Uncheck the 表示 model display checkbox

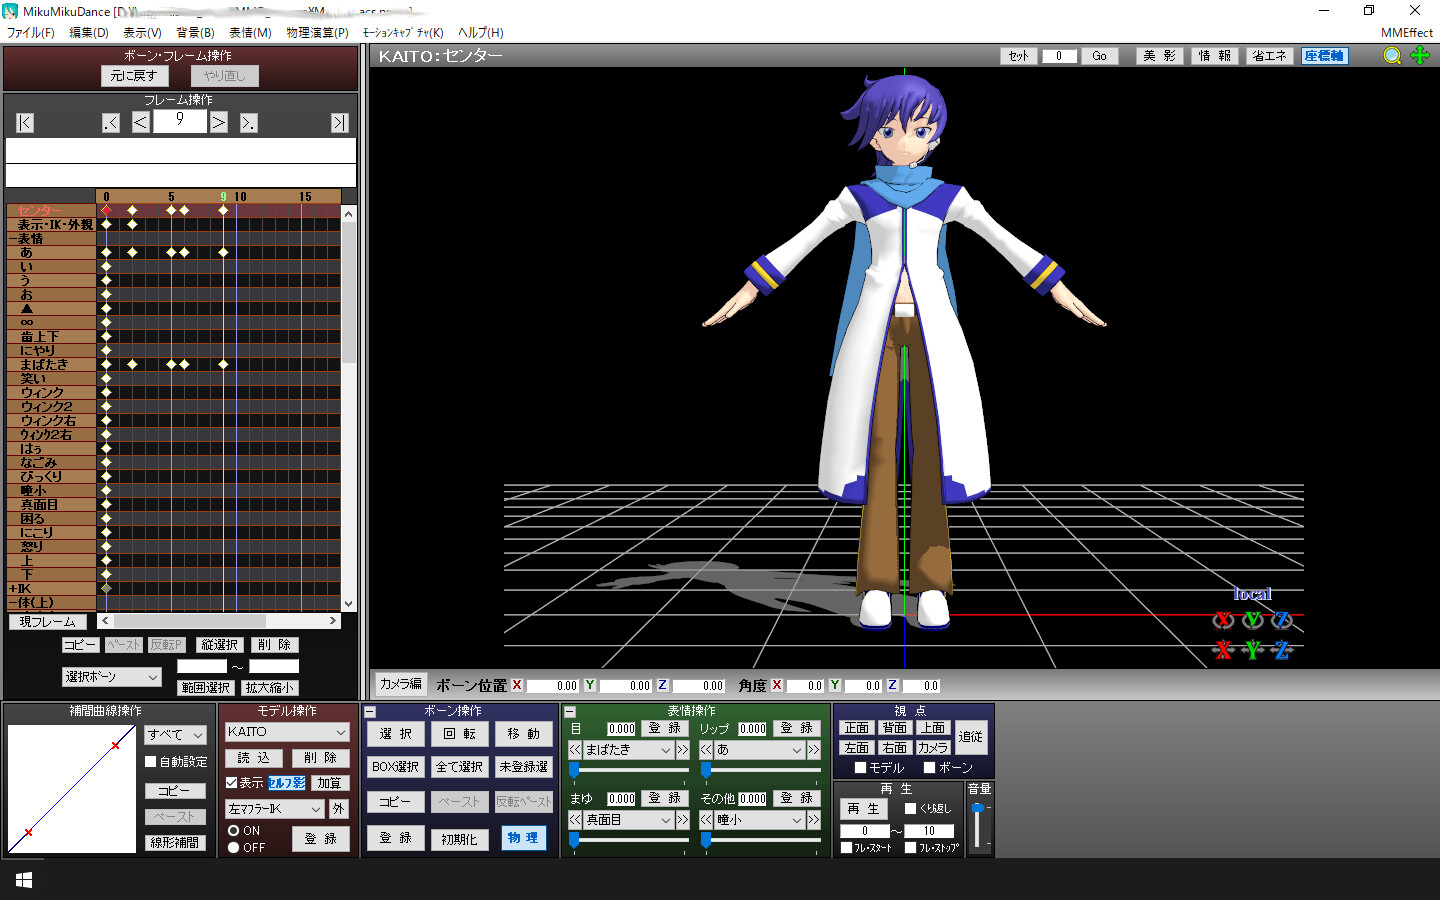[x=231, y=783]
